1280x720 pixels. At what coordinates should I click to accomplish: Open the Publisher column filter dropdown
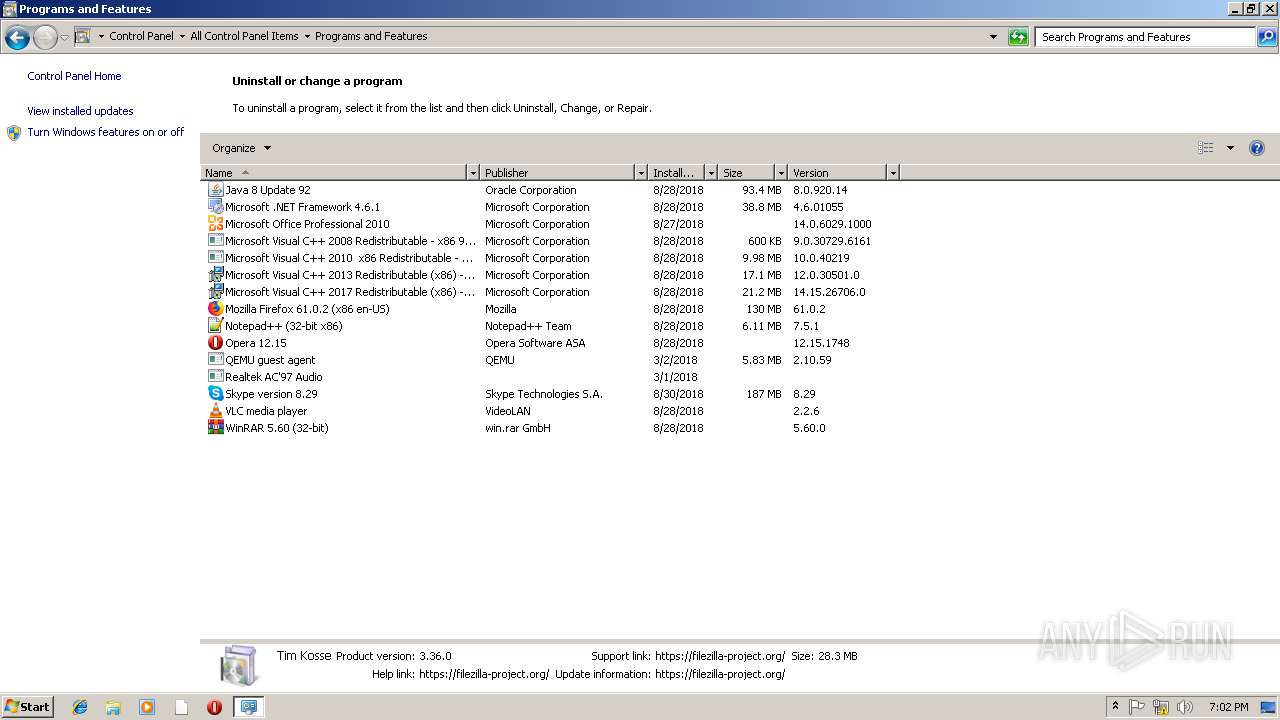(x=641, y=173)
